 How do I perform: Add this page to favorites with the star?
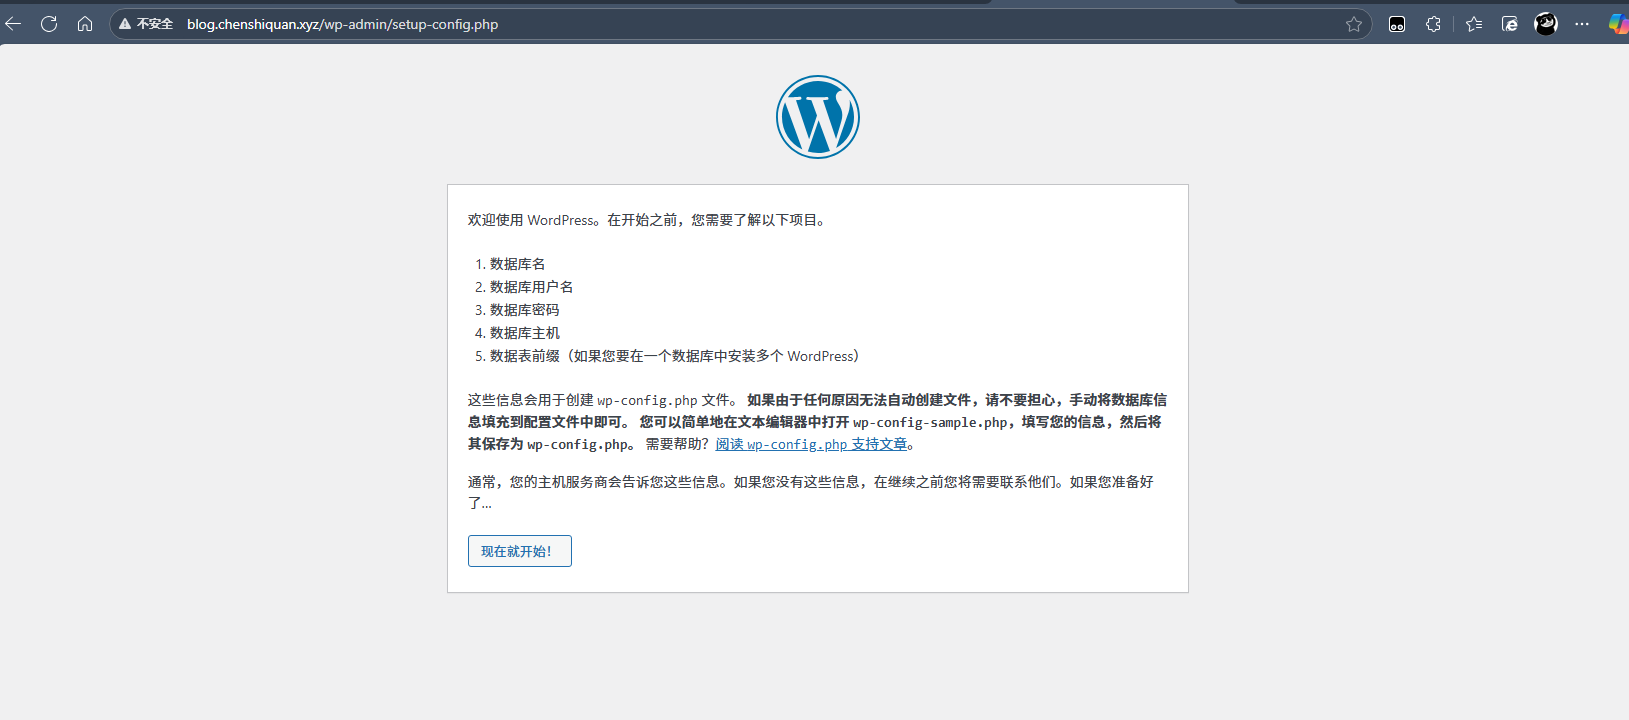point(1354,24)
